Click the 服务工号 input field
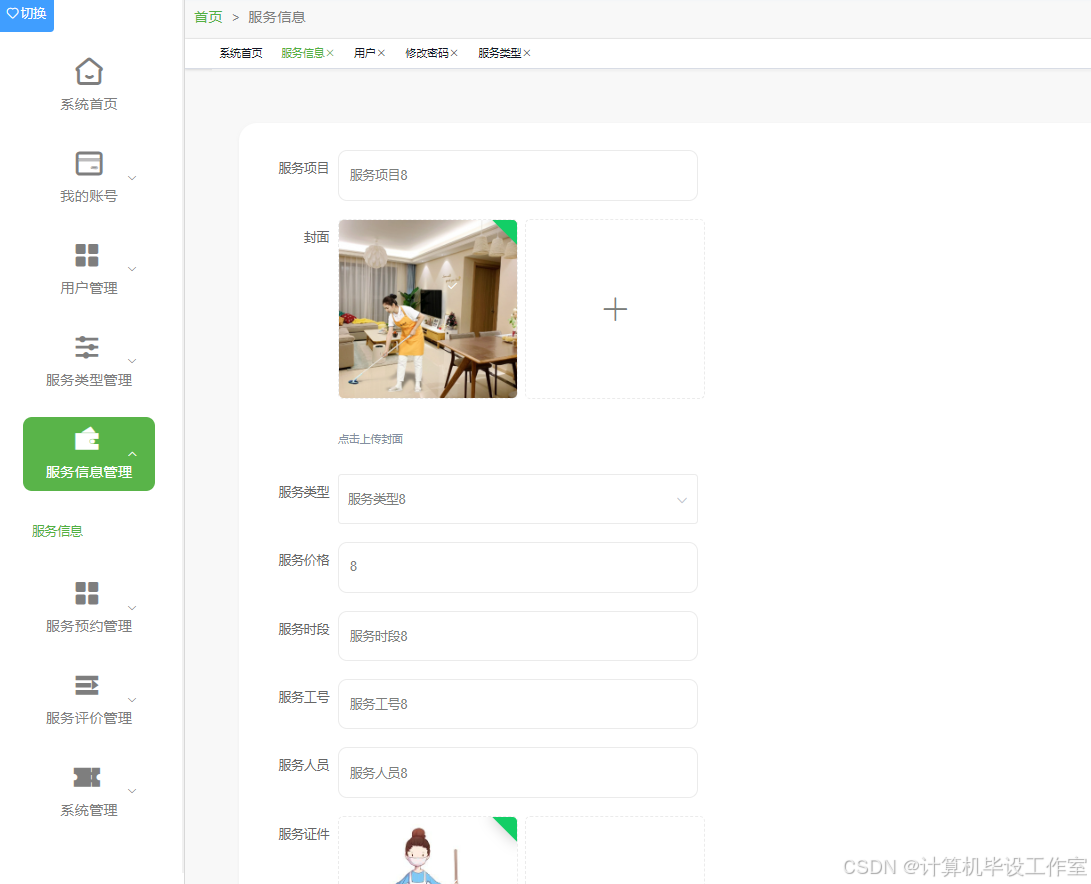 (x=518, y=704)
